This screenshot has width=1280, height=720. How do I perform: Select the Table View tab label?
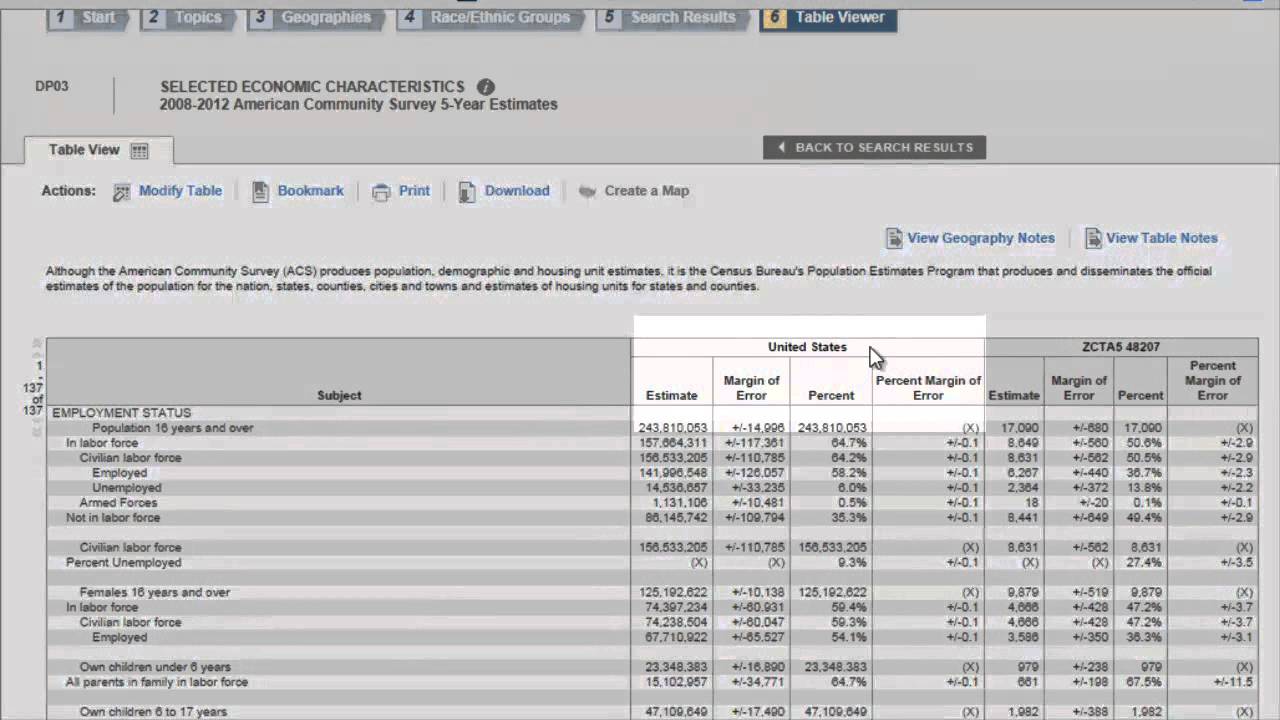coord(84,150)
